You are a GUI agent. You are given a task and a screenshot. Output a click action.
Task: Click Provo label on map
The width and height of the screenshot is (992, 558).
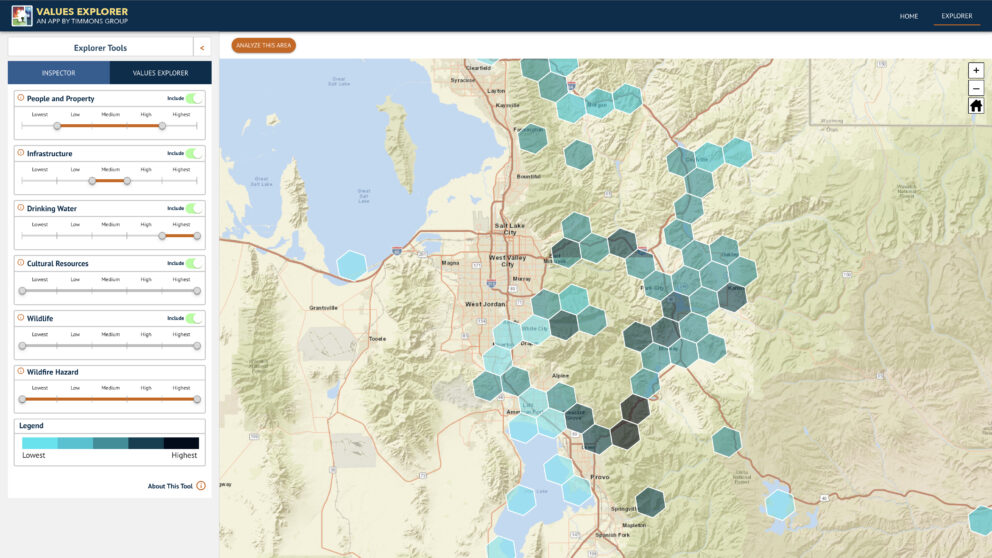pos(599,477)
